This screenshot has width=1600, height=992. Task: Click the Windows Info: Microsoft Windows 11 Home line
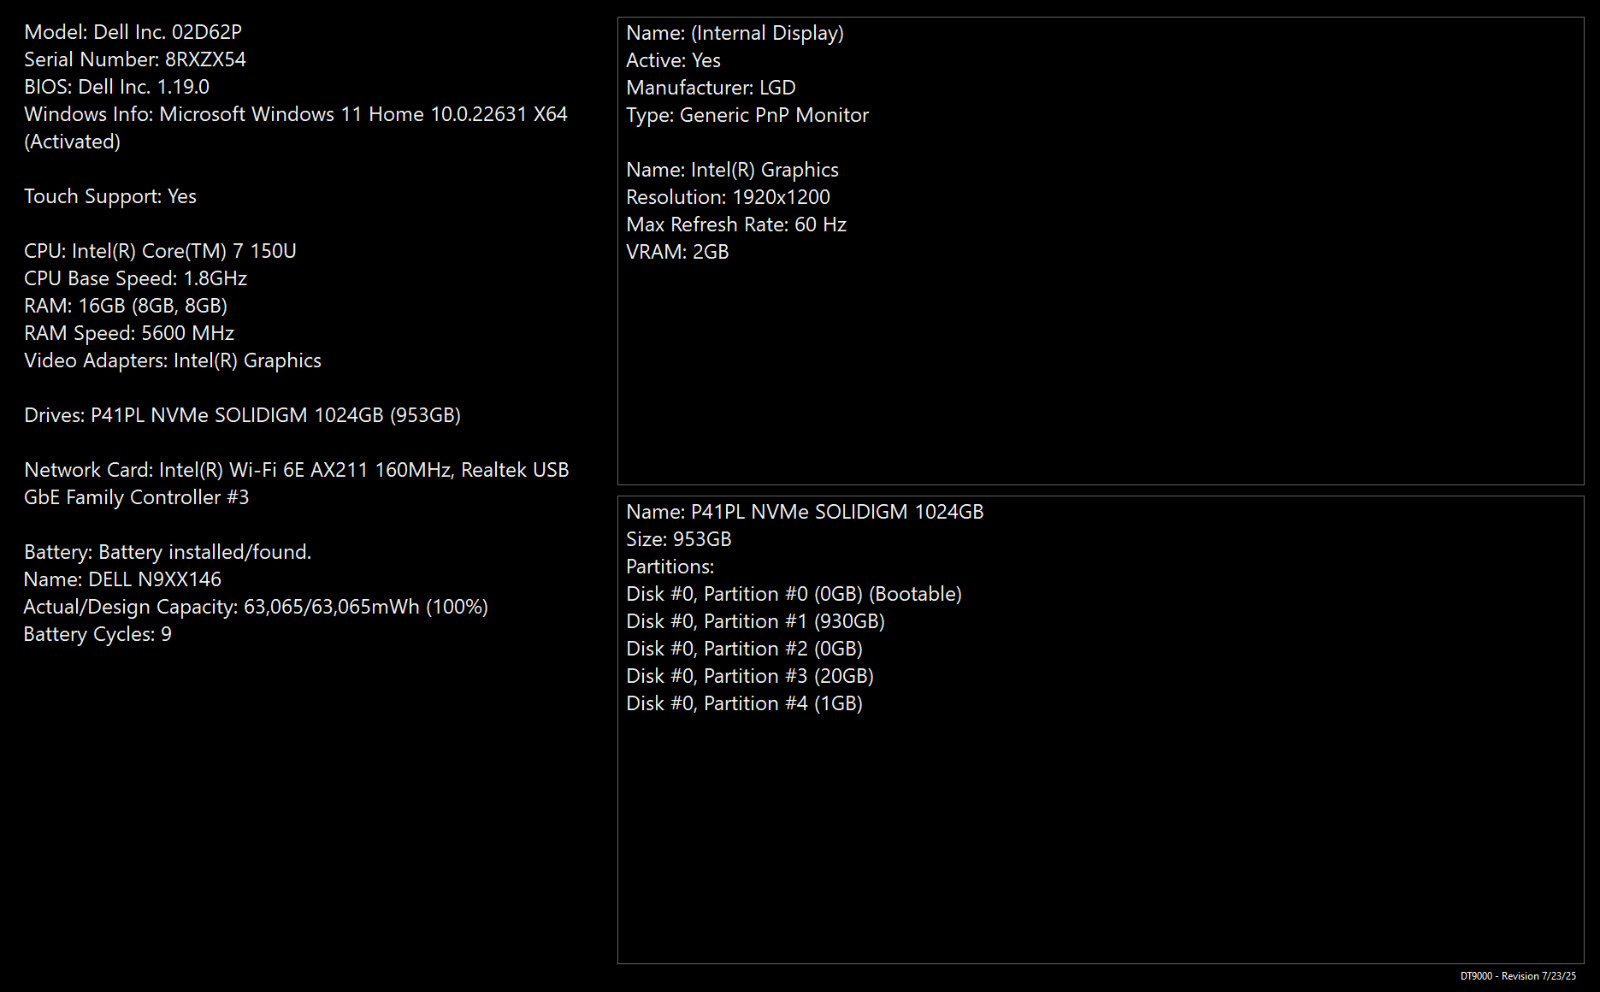296,114
